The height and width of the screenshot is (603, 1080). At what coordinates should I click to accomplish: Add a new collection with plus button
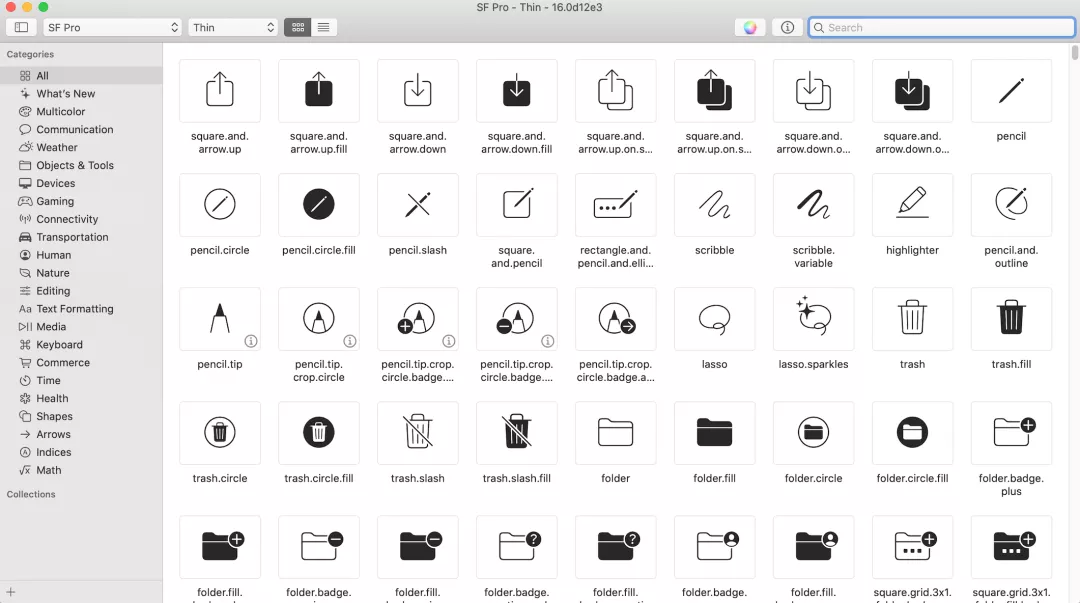[x=11, y=592]
